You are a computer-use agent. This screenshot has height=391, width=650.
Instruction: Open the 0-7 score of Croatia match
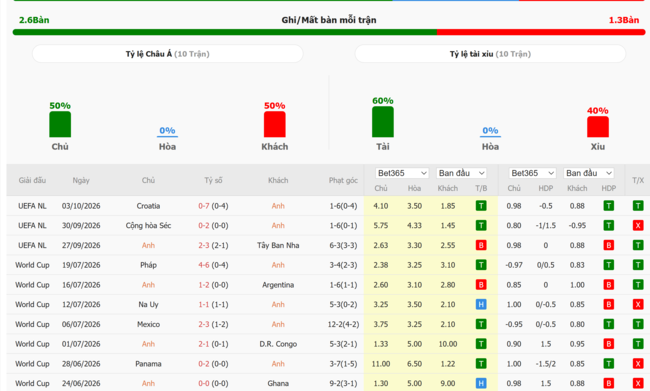204,206
